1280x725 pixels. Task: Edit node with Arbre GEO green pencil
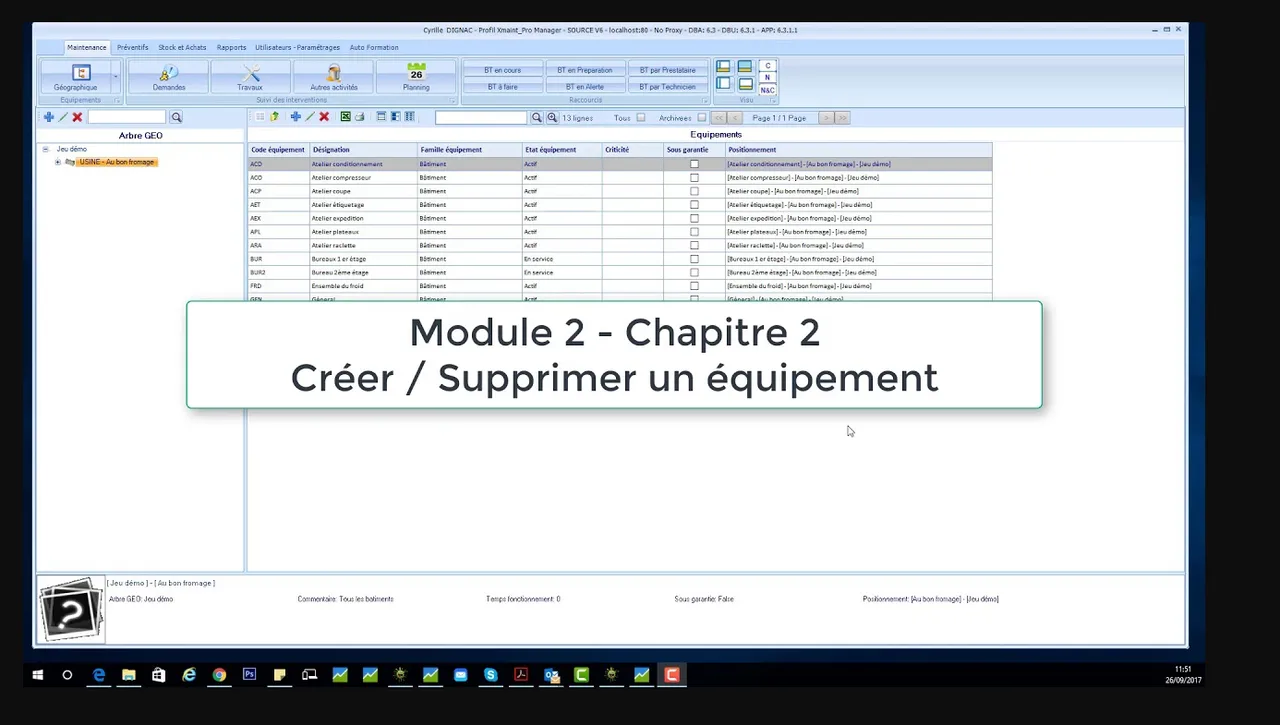click(x=63, y=117)
